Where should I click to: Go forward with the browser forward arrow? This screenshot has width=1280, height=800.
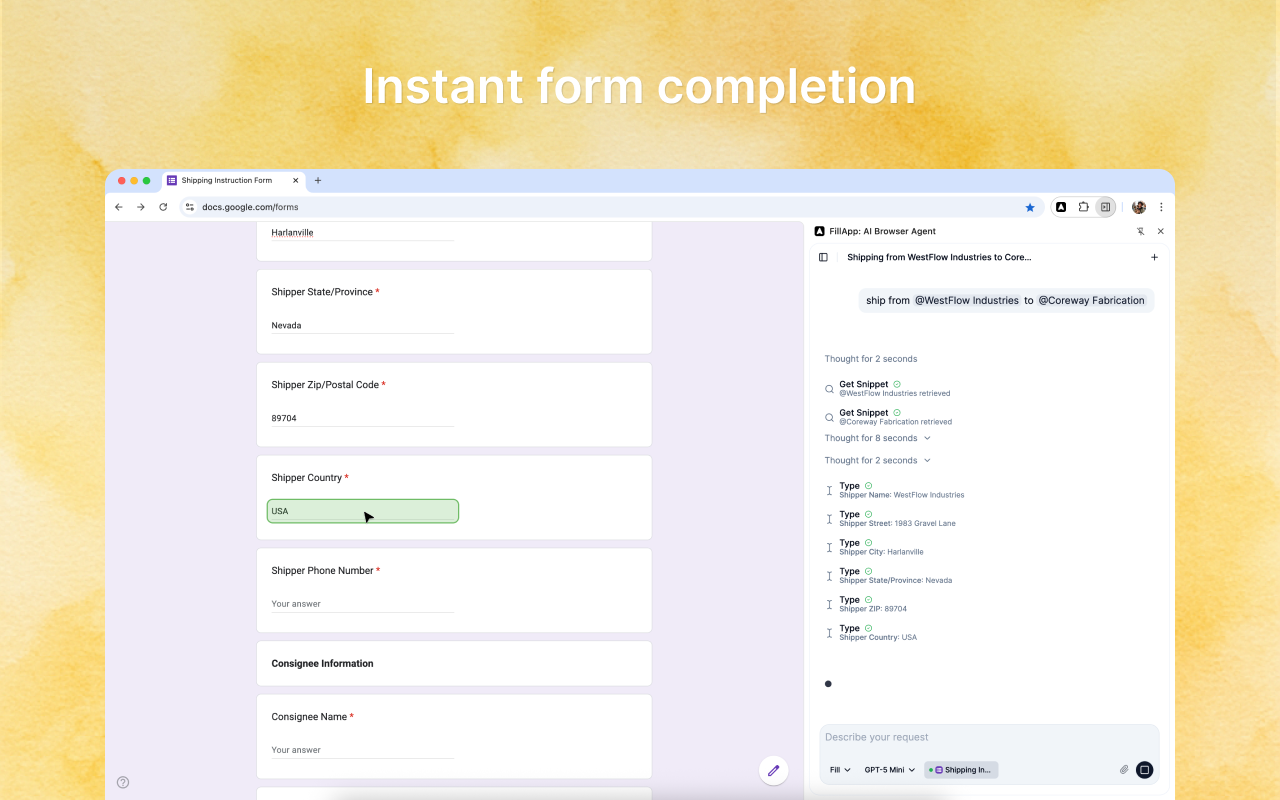click(x=141, y=207)
